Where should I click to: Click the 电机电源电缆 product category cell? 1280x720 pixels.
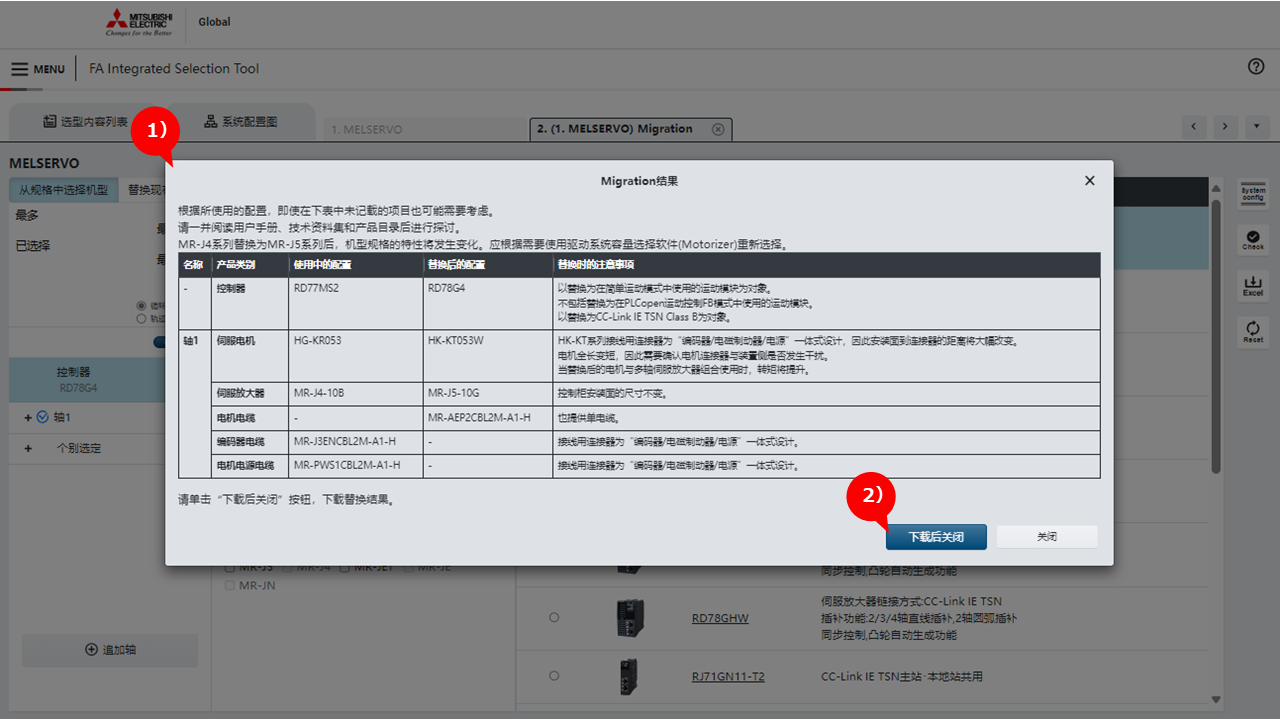[x=249, y=465]
